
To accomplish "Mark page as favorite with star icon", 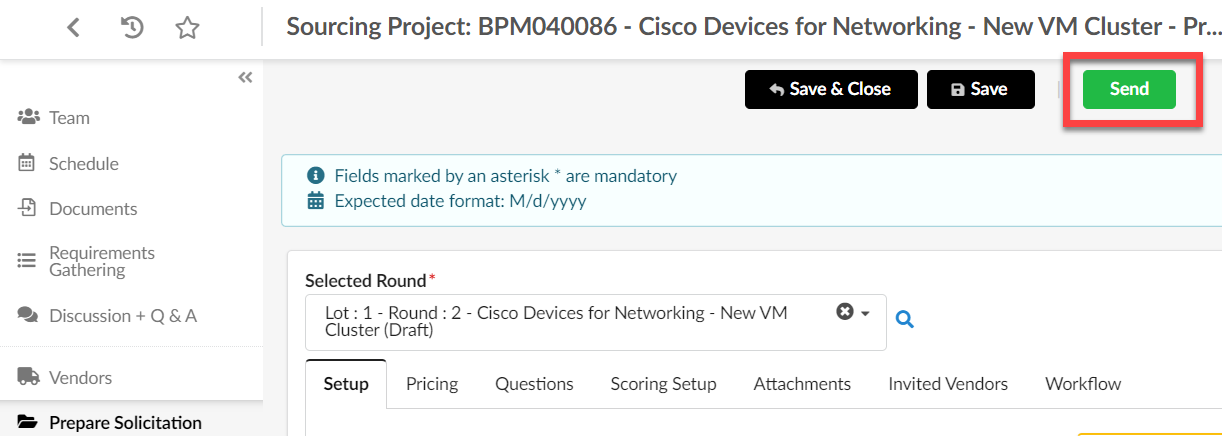I will (187, 28).
